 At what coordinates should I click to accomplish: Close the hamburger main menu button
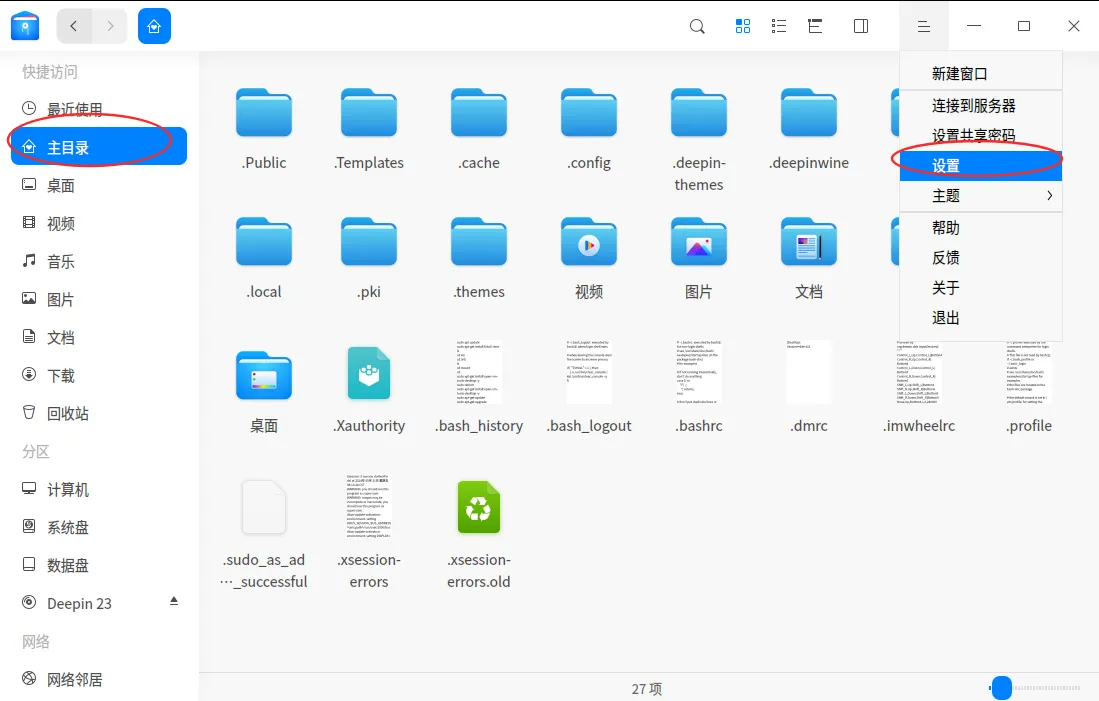click(924, 27)
